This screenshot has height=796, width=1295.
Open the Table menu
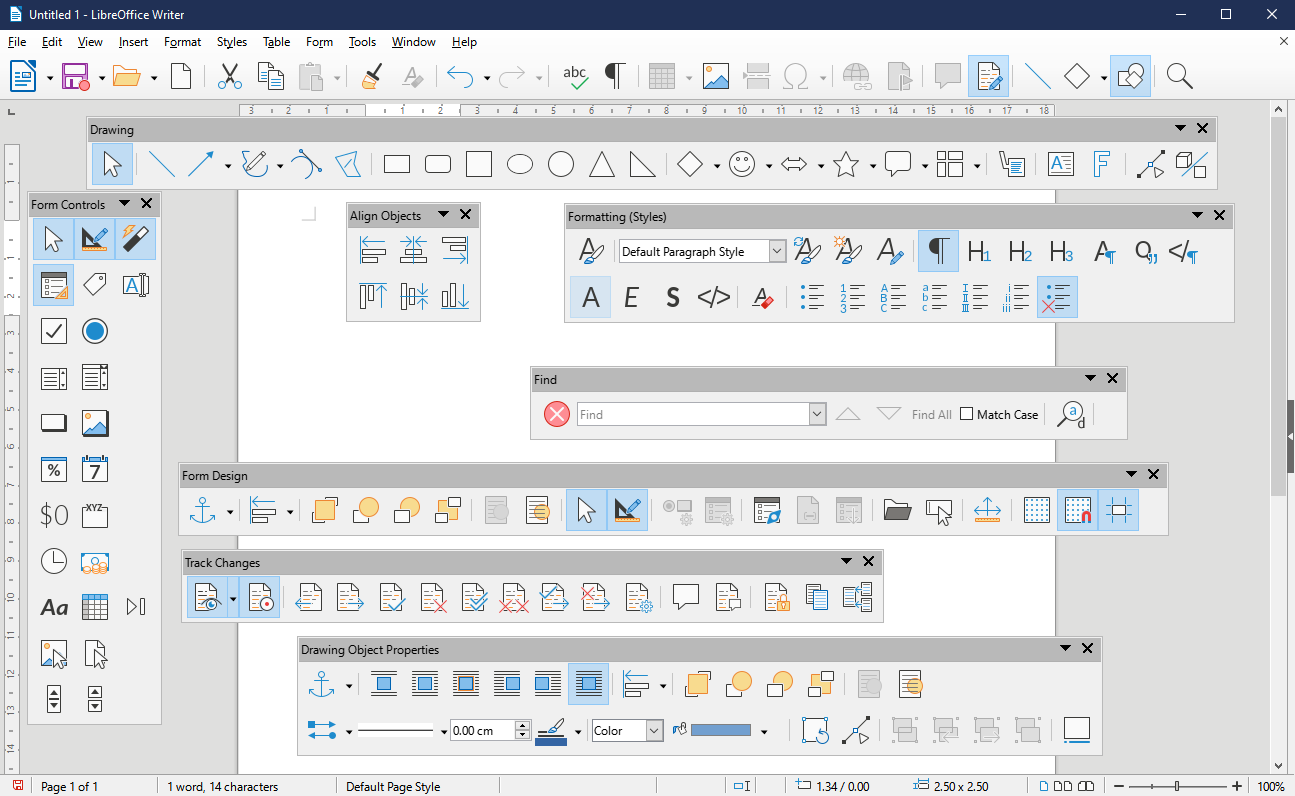click(276, 42)
